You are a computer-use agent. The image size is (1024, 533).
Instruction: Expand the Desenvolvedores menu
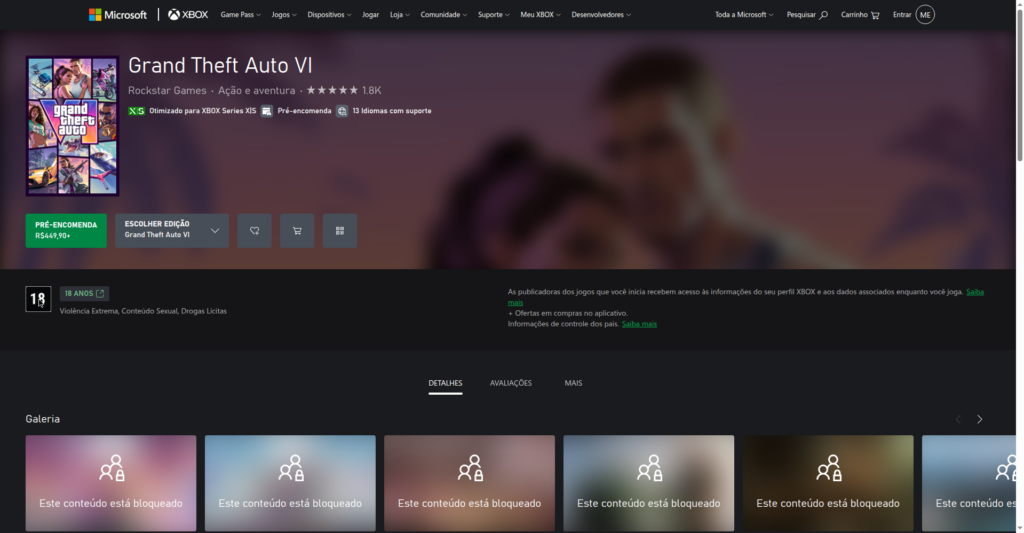point(601,14)
